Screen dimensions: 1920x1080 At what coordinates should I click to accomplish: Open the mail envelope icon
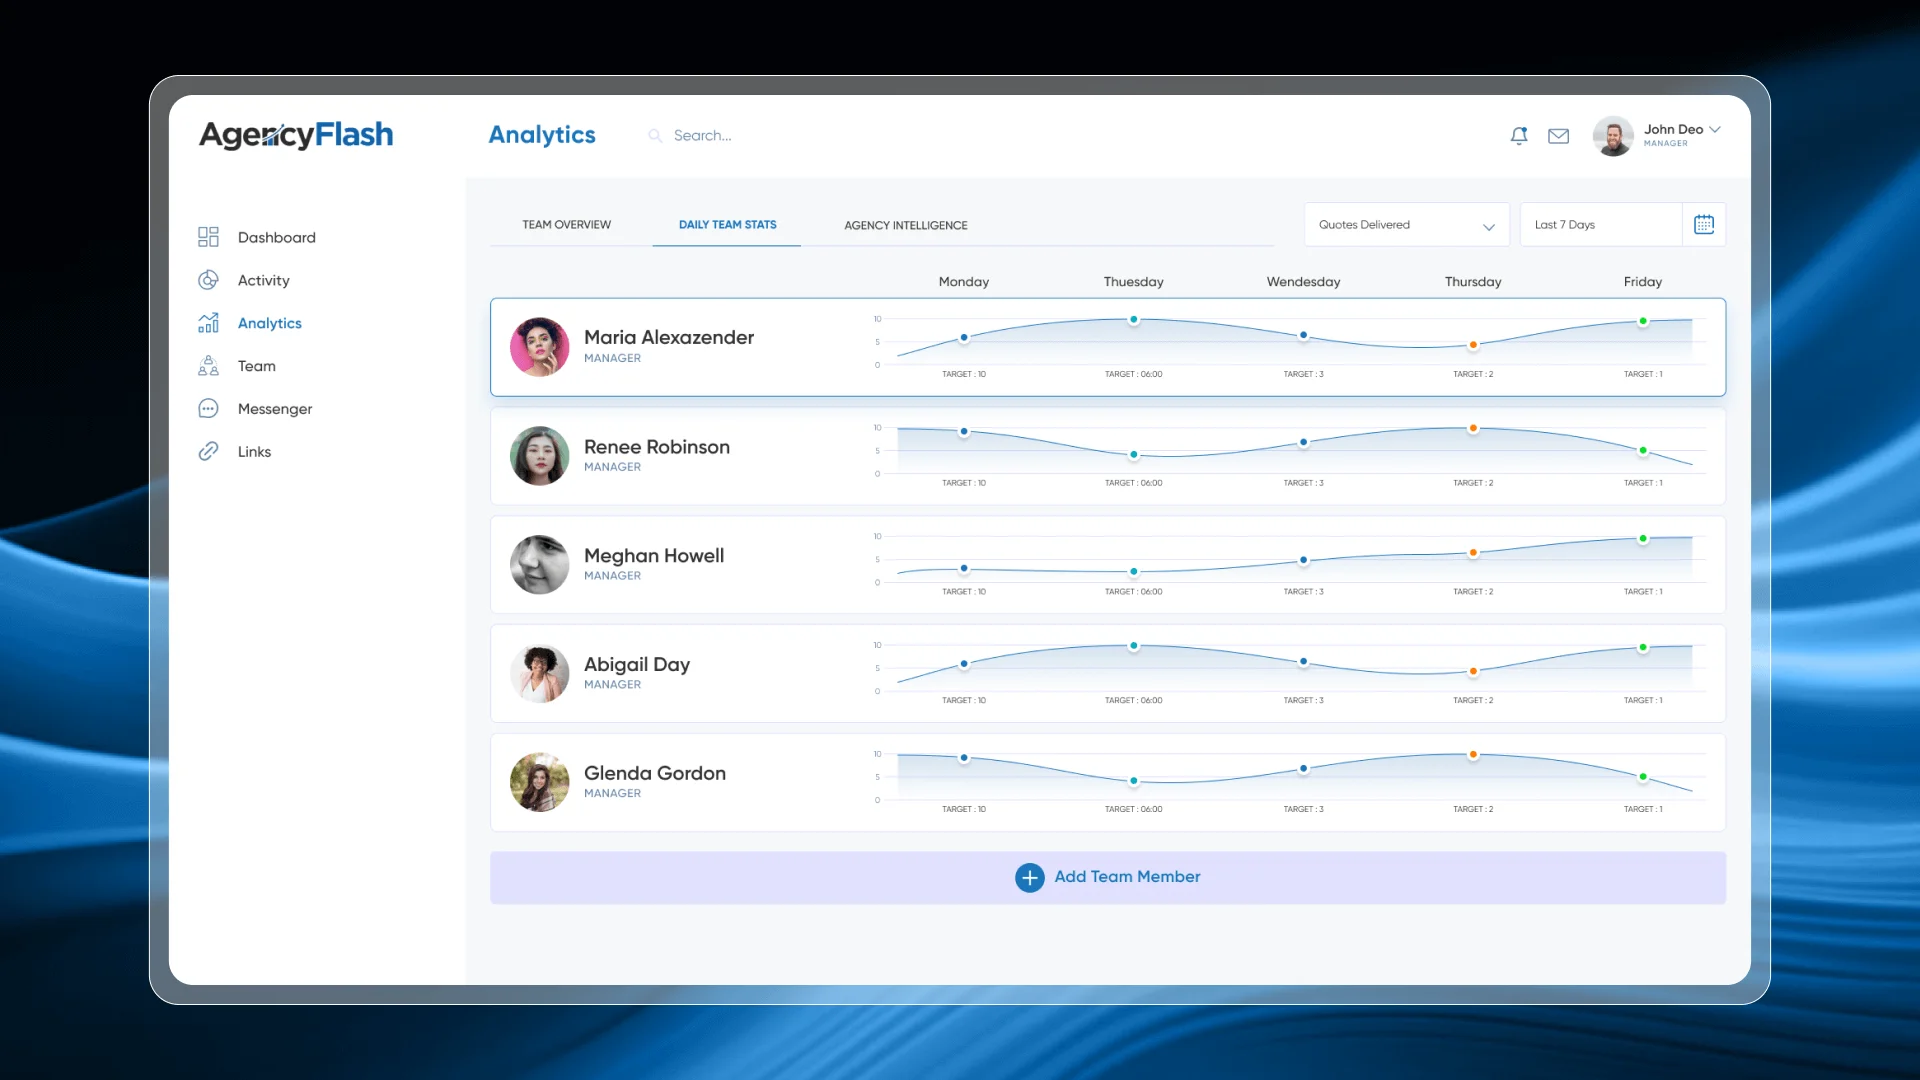point(1558,136)
